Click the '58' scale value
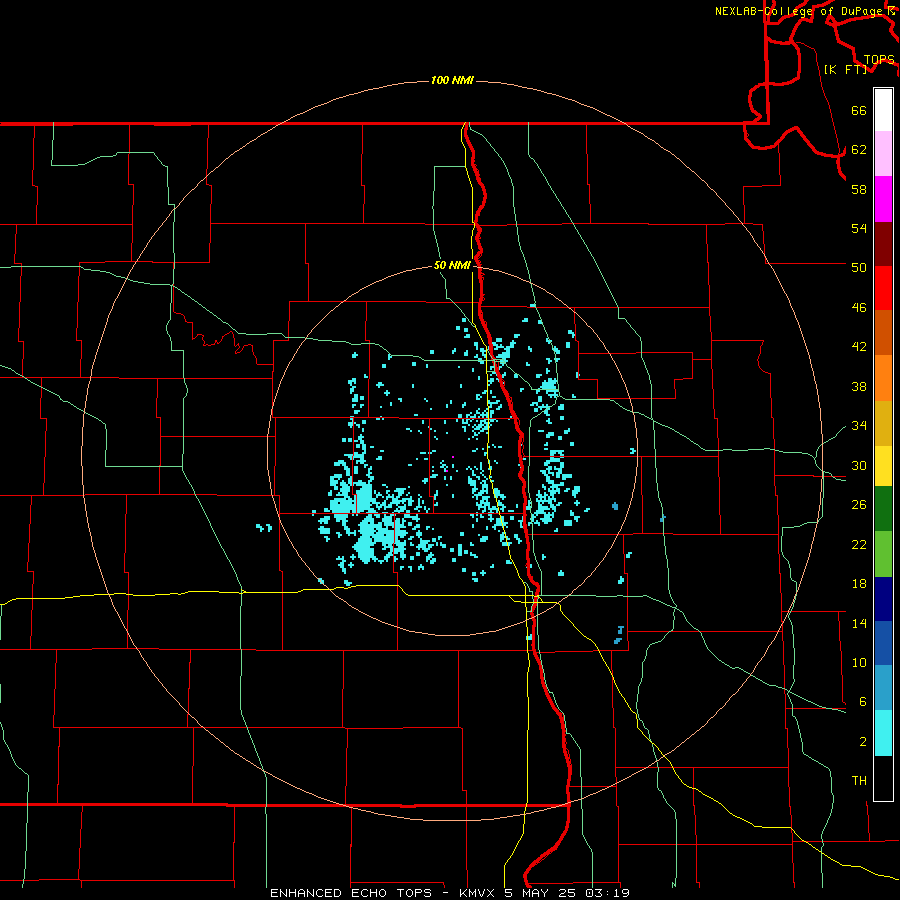The width and height of the screenshot is (900, 900). 859,189
